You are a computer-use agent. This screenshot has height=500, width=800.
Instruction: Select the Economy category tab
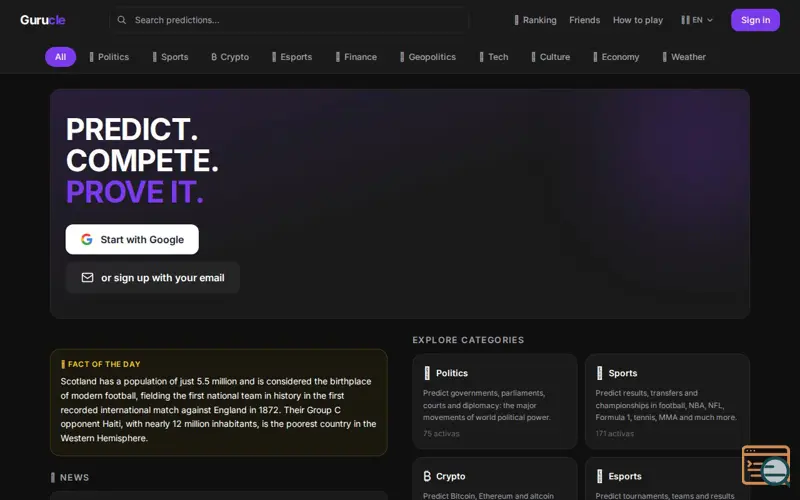tap(616, 57)
